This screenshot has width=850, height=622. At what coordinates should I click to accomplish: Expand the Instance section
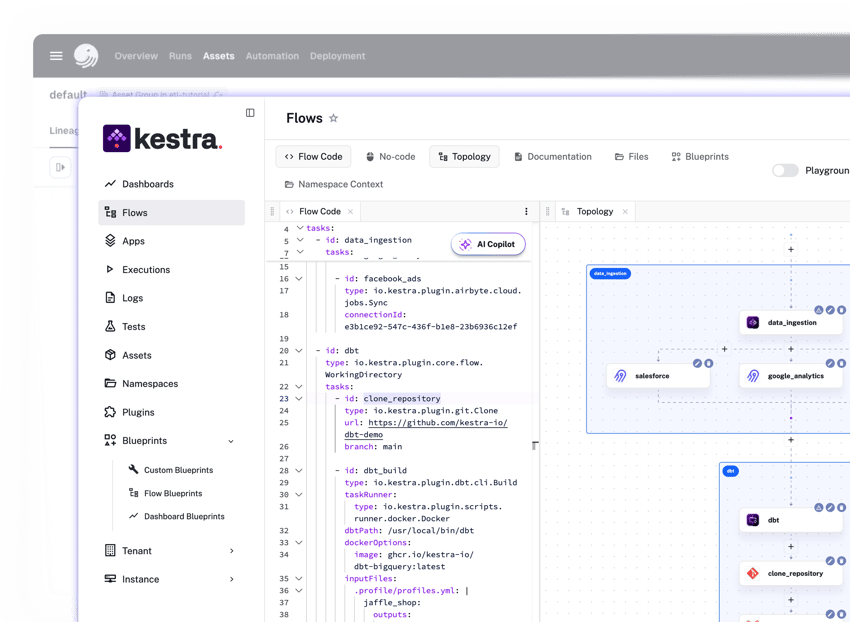point(136,578)
